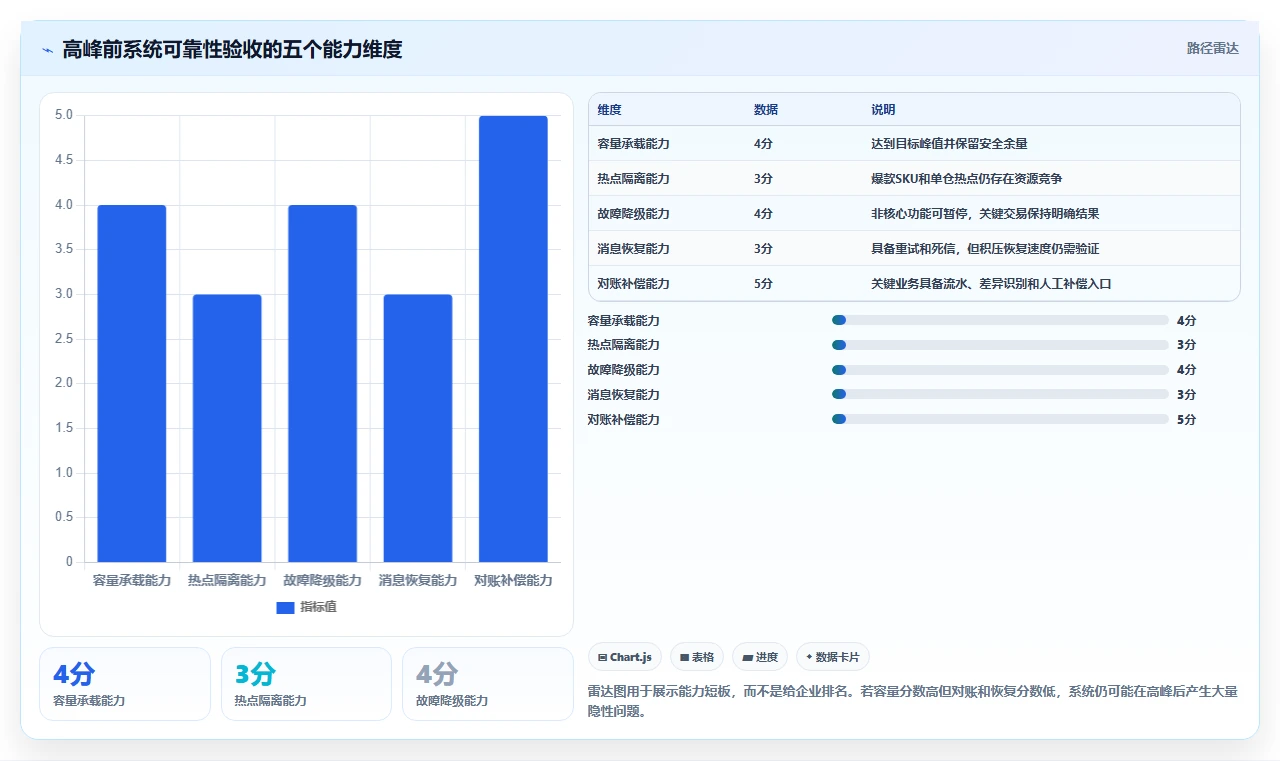Click the x-axis label 消息恢复能力 under the chart
1280x761 pixels.
coord(418,580)
